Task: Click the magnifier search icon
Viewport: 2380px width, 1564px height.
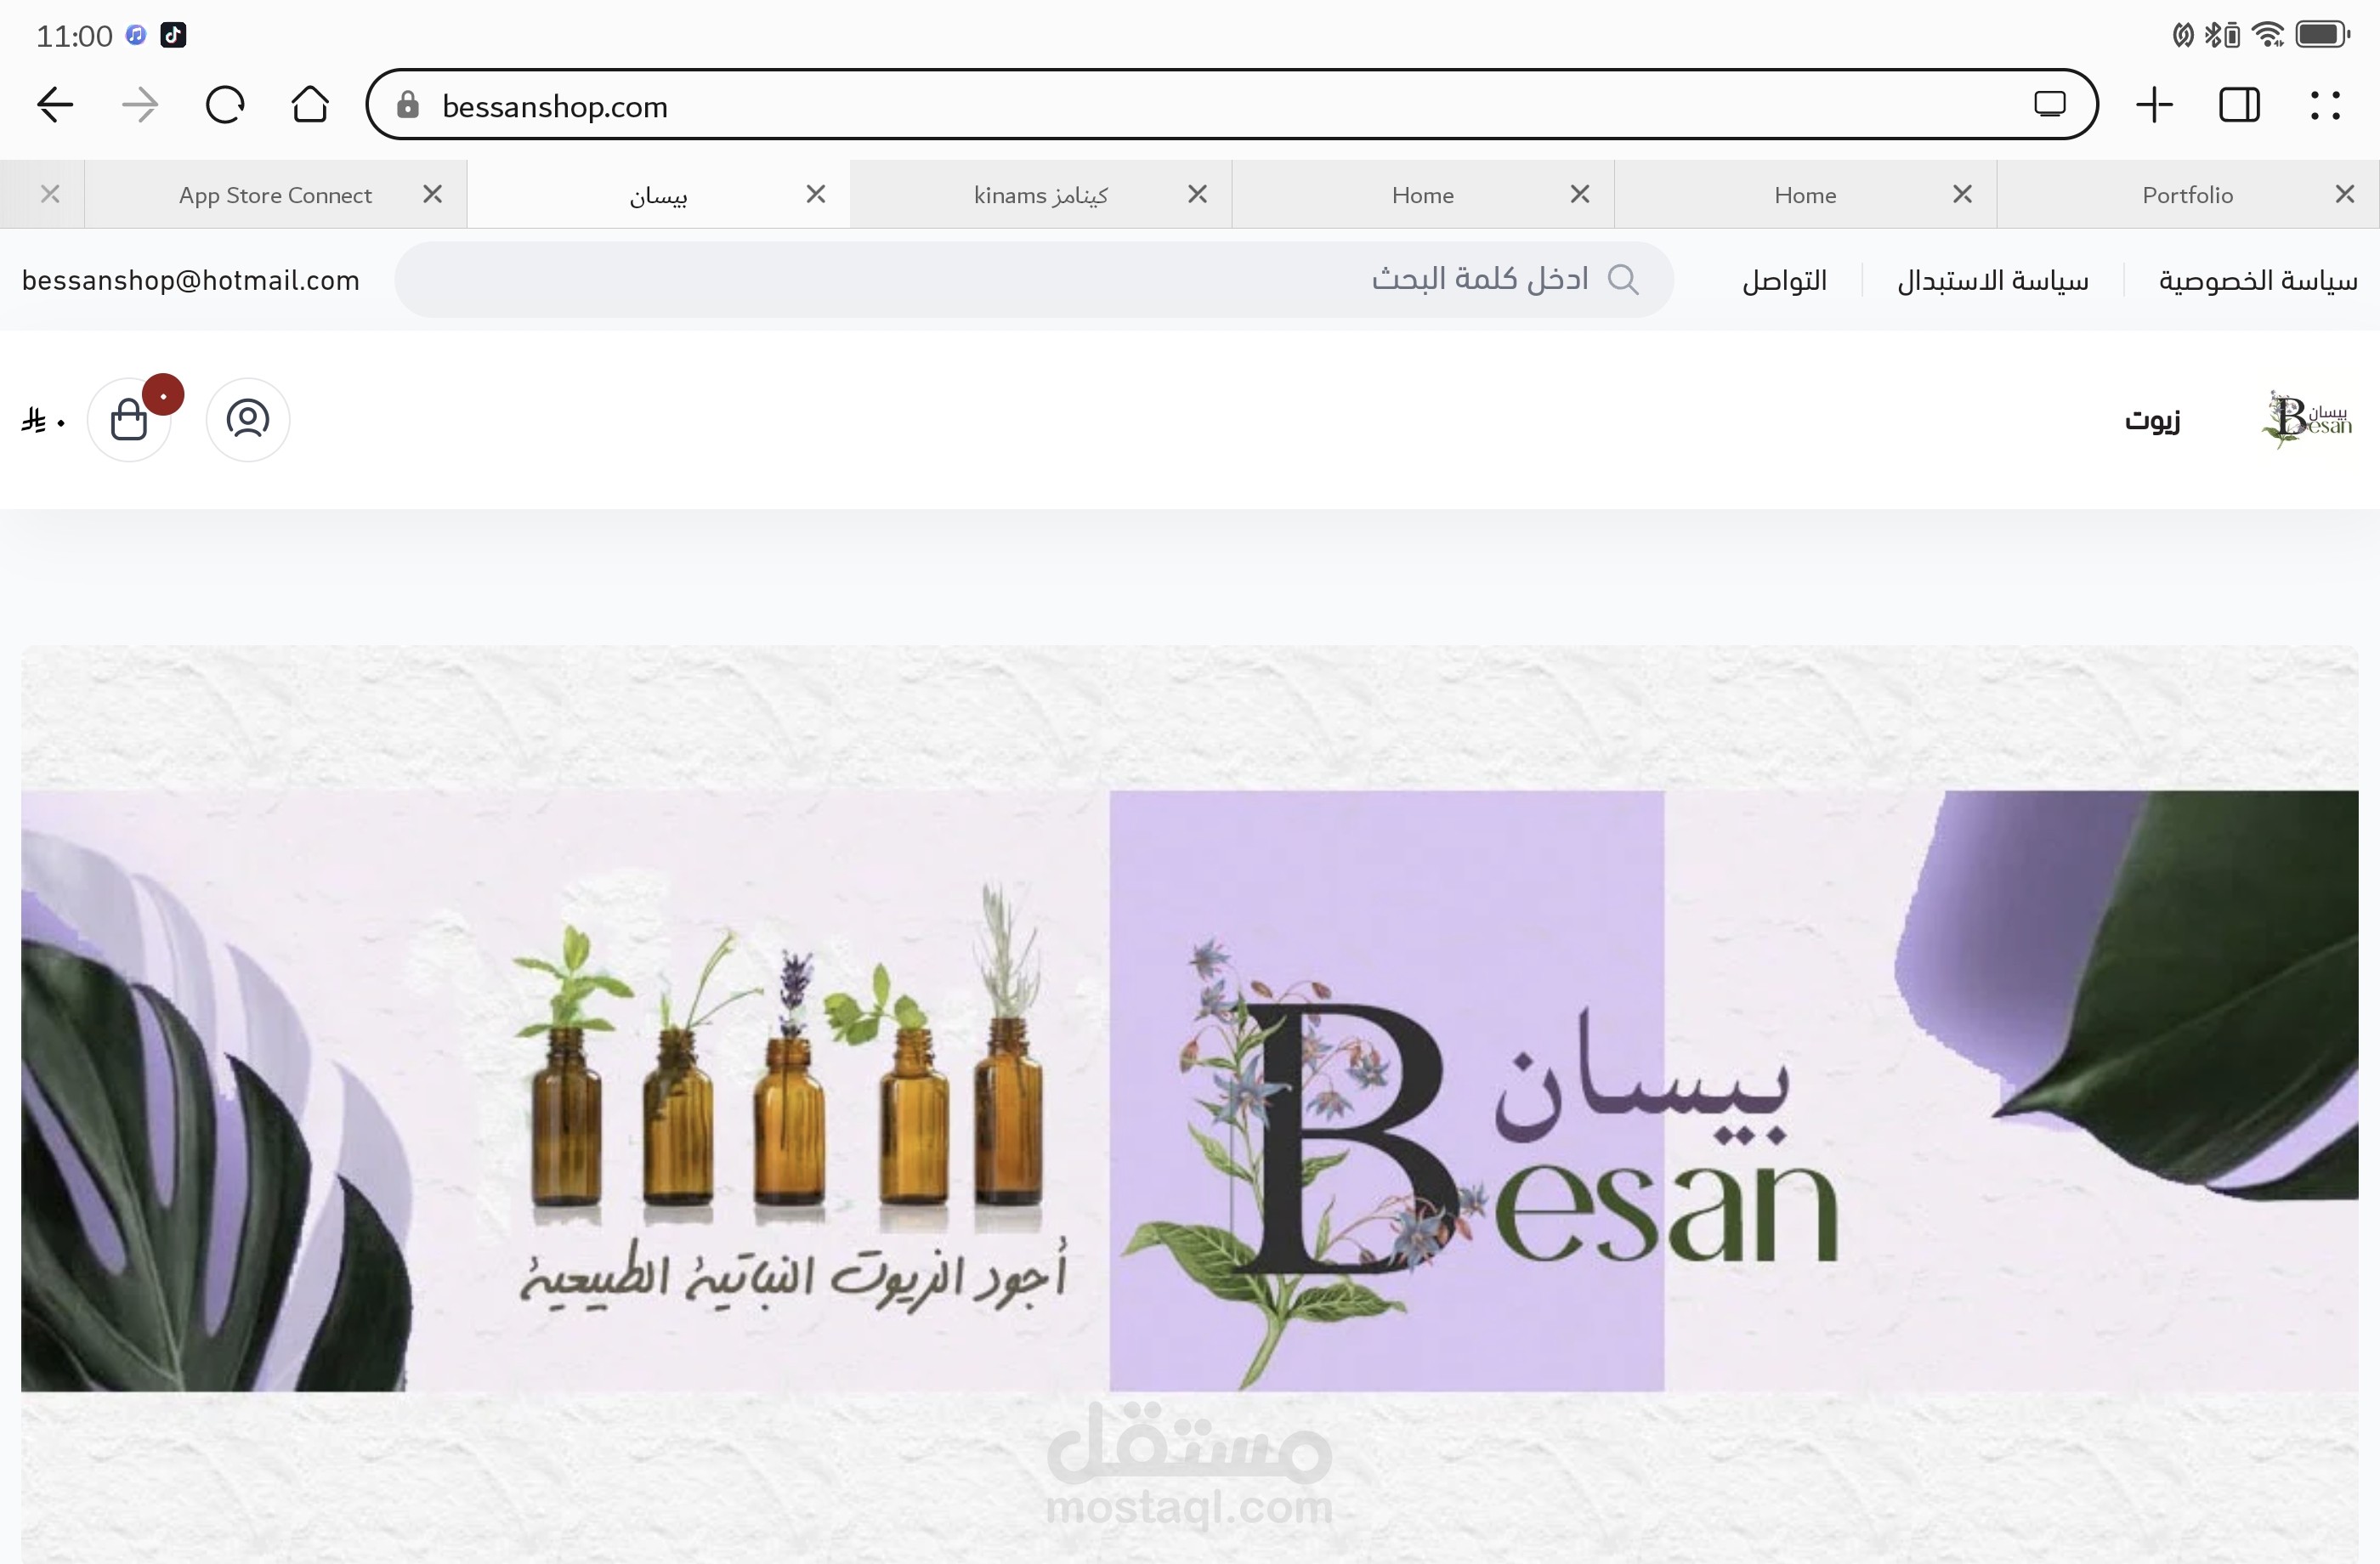Action: [1622, 280]
